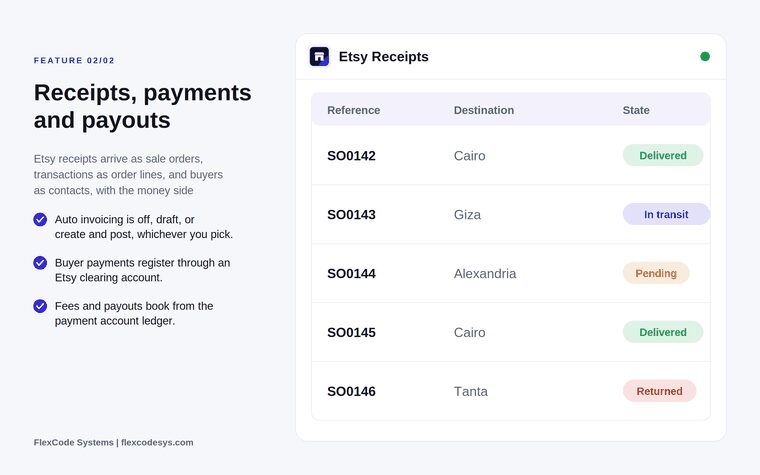Click the Cairo destination in SO0145 row

point(469,332)
